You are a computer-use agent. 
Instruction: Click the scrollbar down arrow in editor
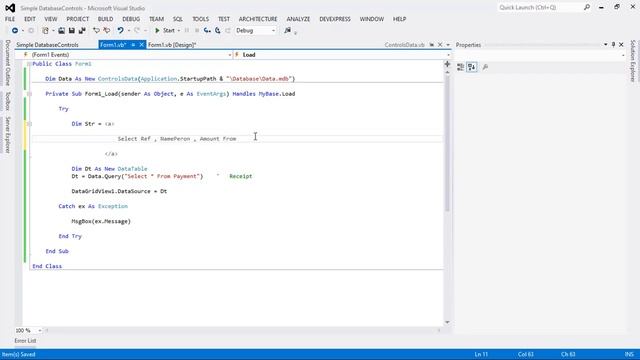[447, 322]
